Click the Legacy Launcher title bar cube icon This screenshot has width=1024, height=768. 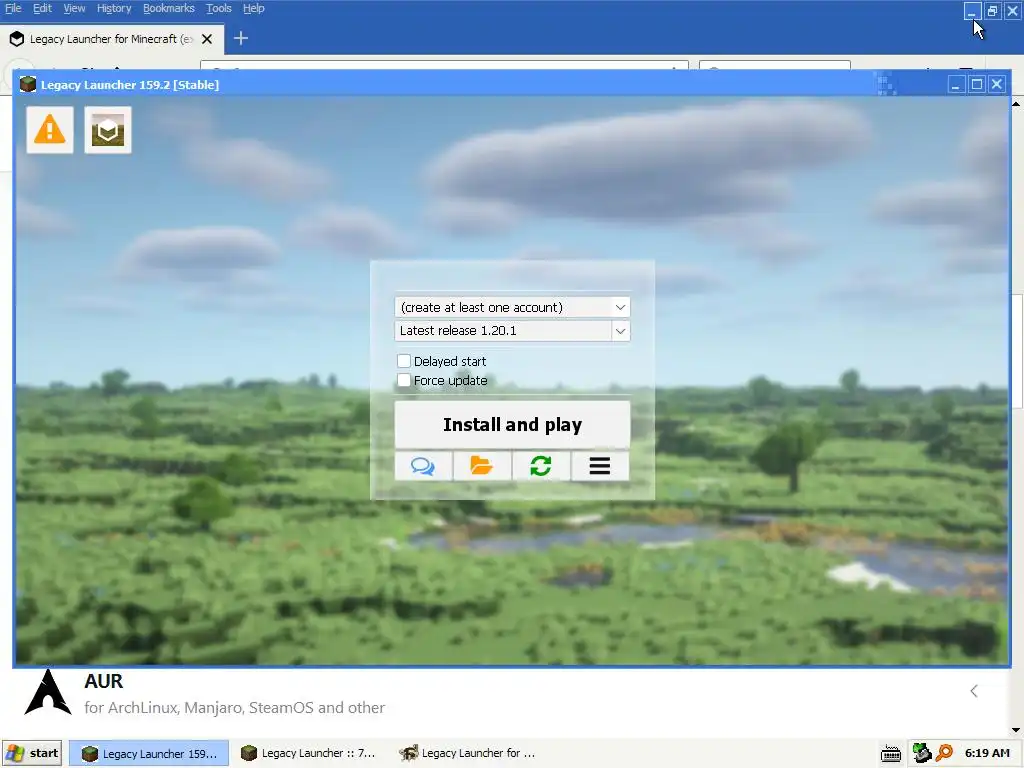pyautogui.click(x=27, y=84)
